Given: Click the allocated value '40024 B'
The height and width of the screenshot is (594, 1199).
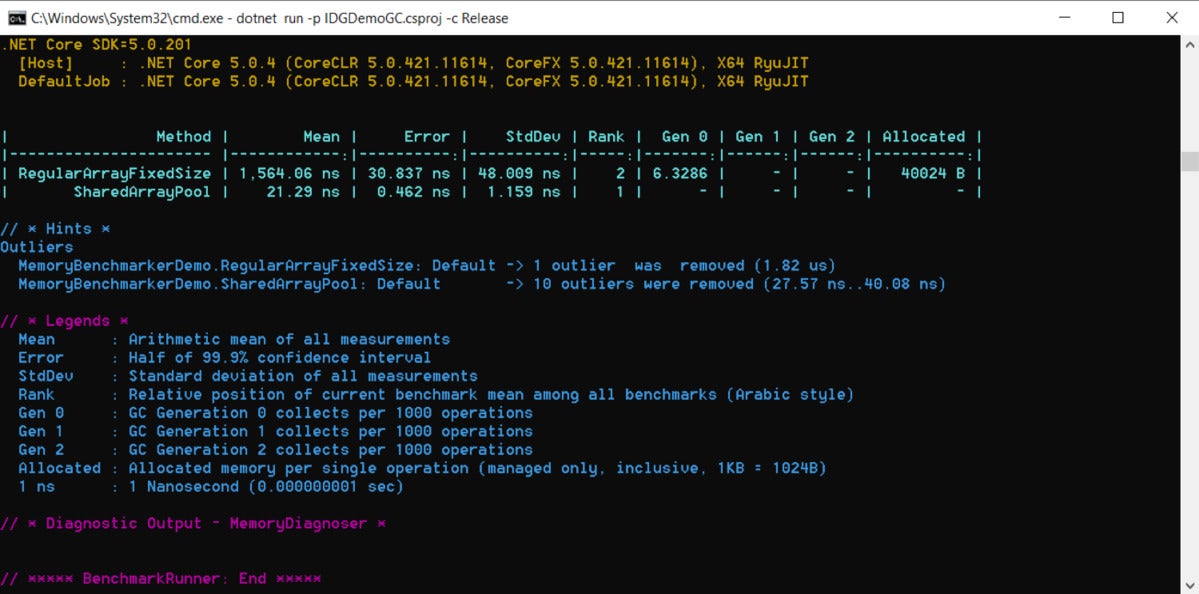Looking at the screenshot, I should pyautogui.click(x=934, y=174).
